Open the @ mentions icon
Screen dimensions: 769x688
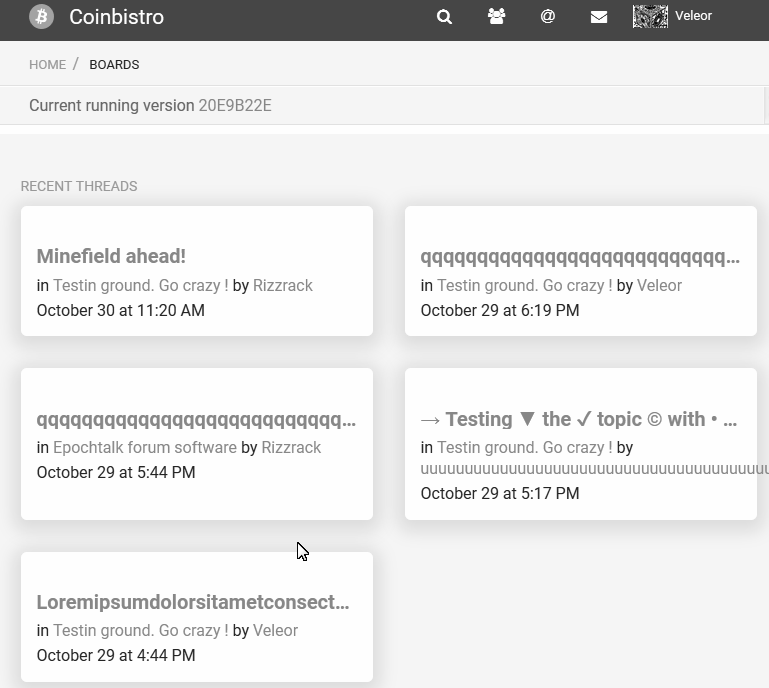[x=548, y=16]
